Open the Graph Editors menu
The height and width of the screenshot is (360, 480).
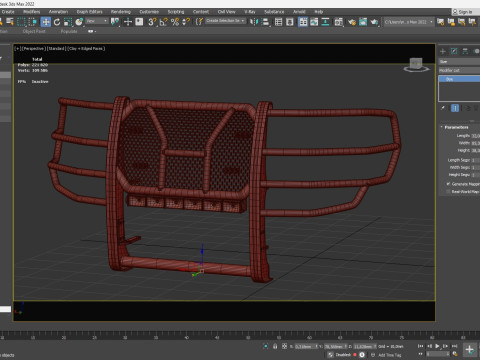(x=89, y=12)
